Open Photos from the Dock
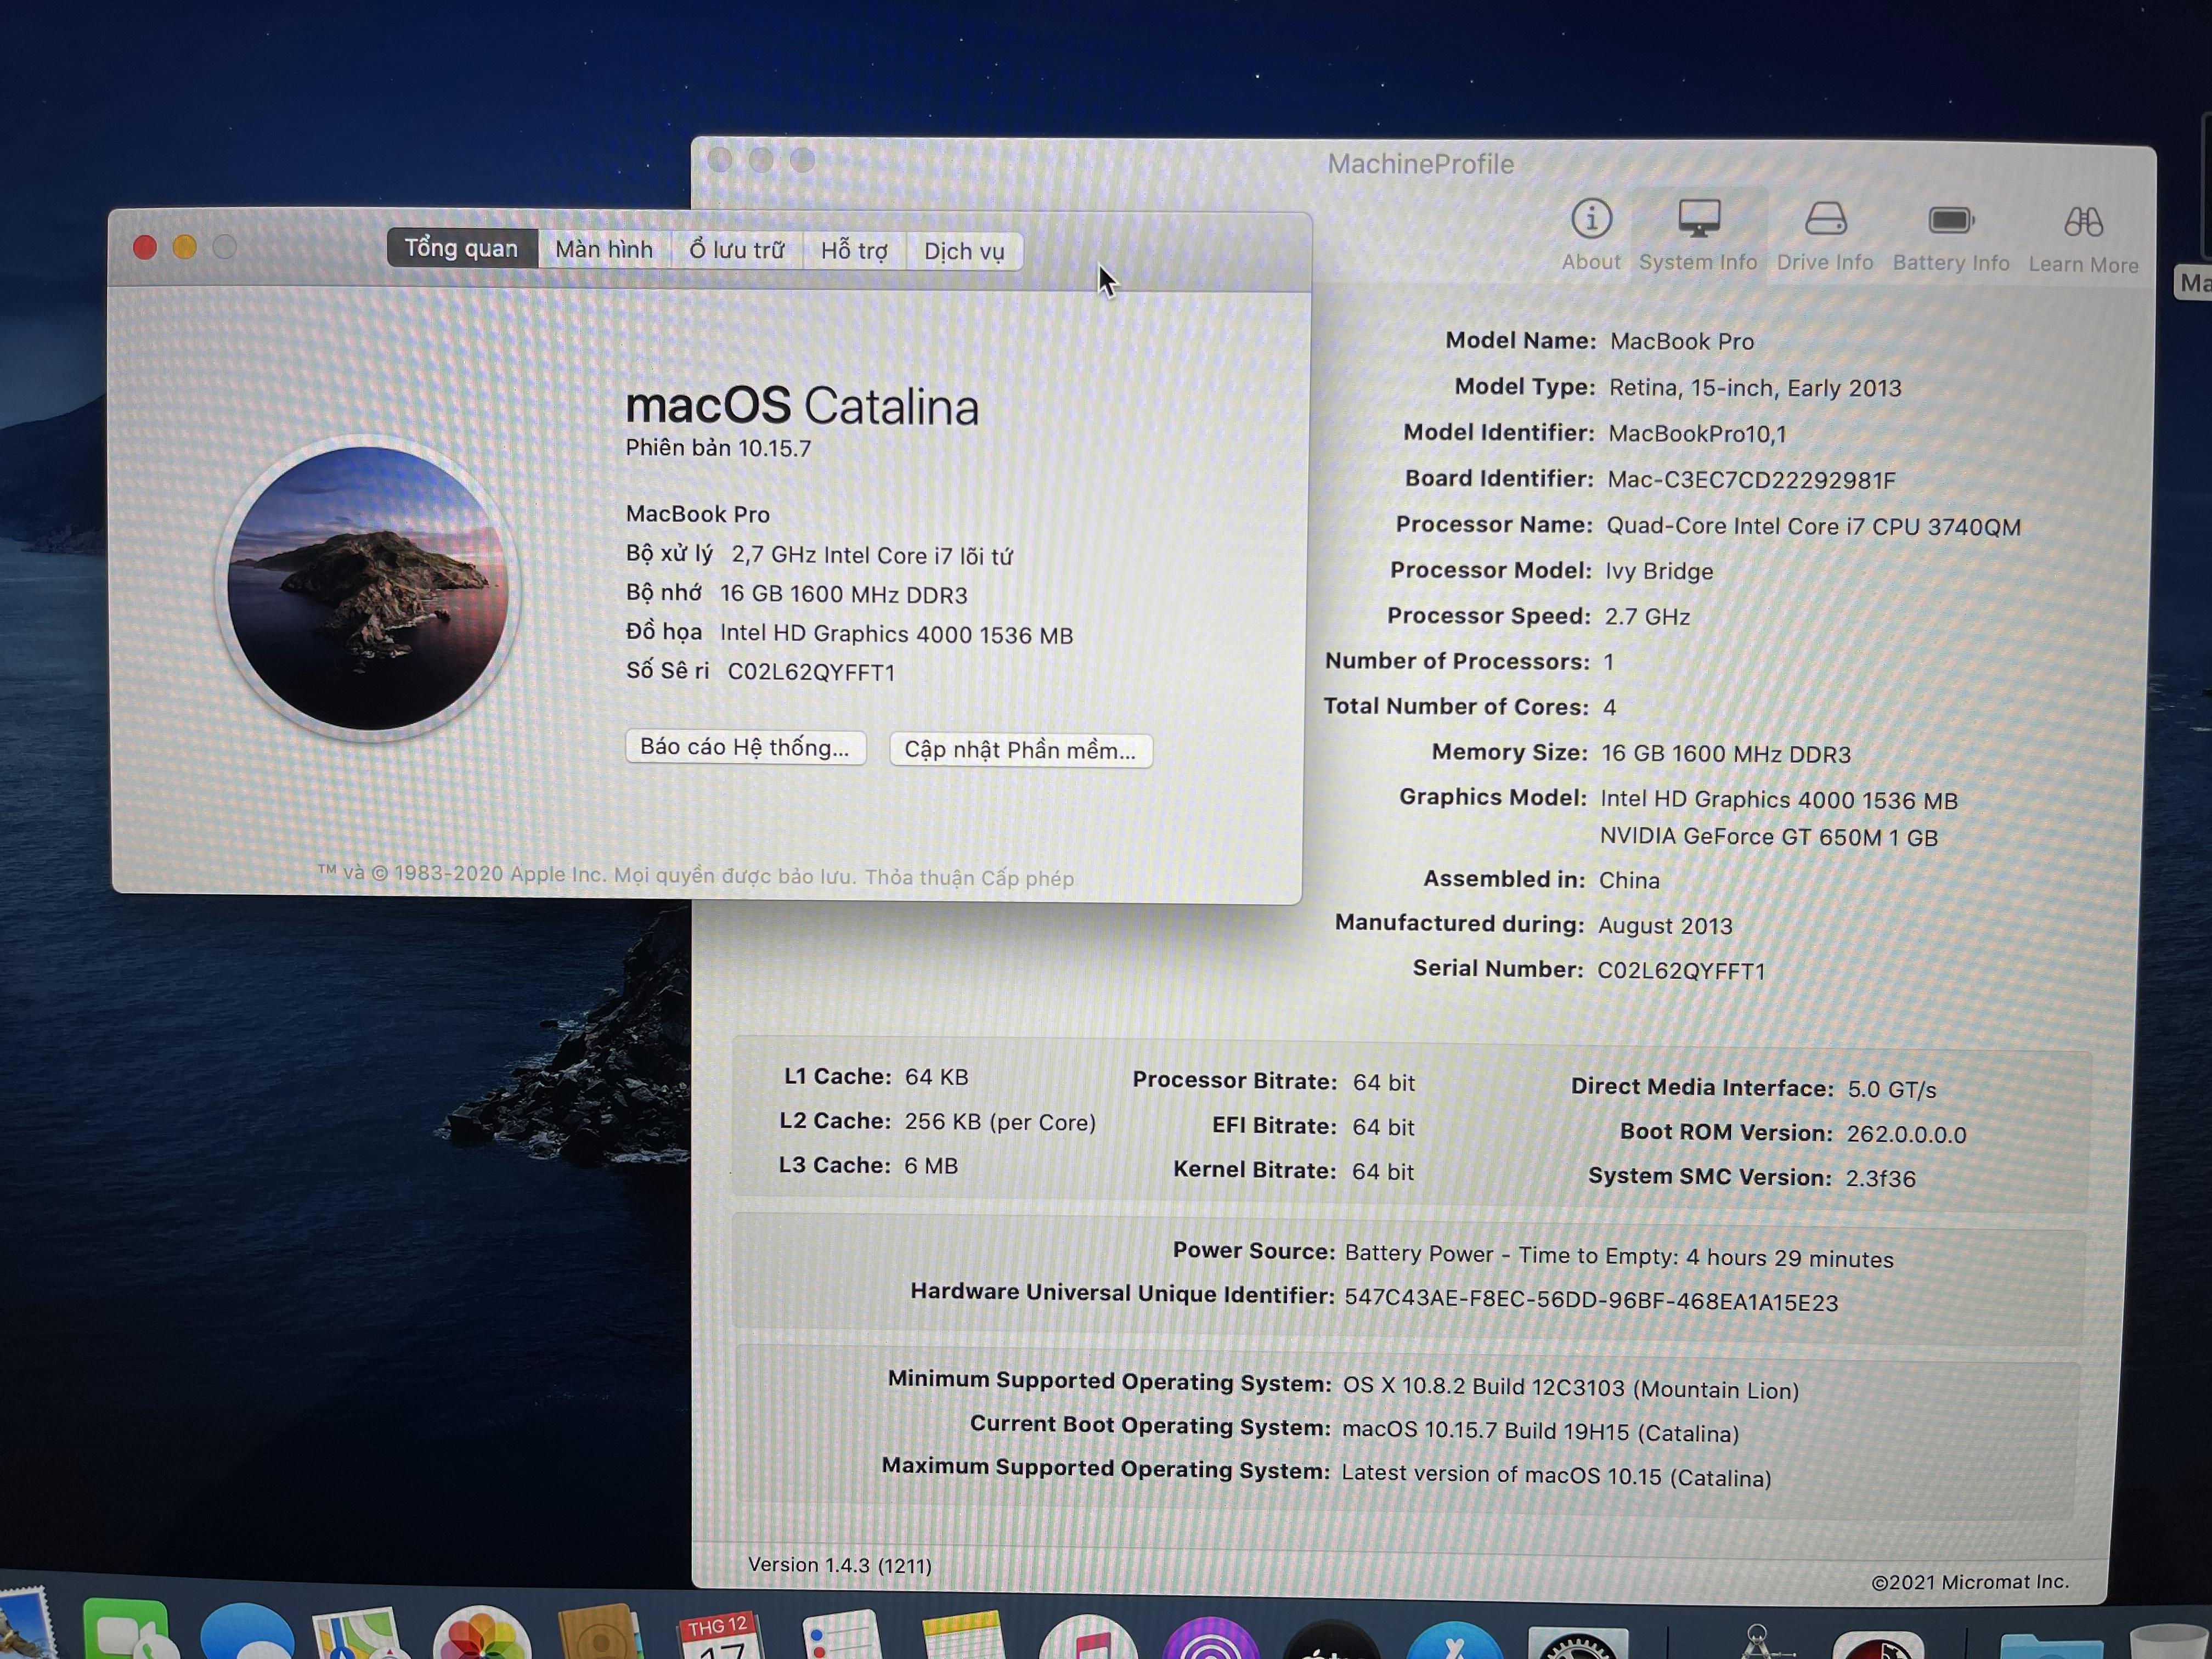The width and height of the screenshot is (2212, 1659). point(481,1633)
